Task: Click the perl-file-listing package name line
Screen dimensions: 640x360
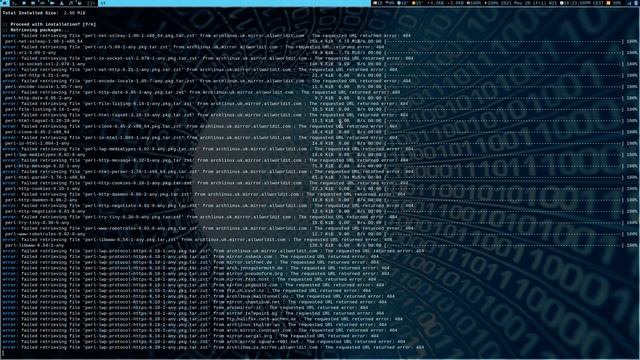Action: (x=42, y=109)
